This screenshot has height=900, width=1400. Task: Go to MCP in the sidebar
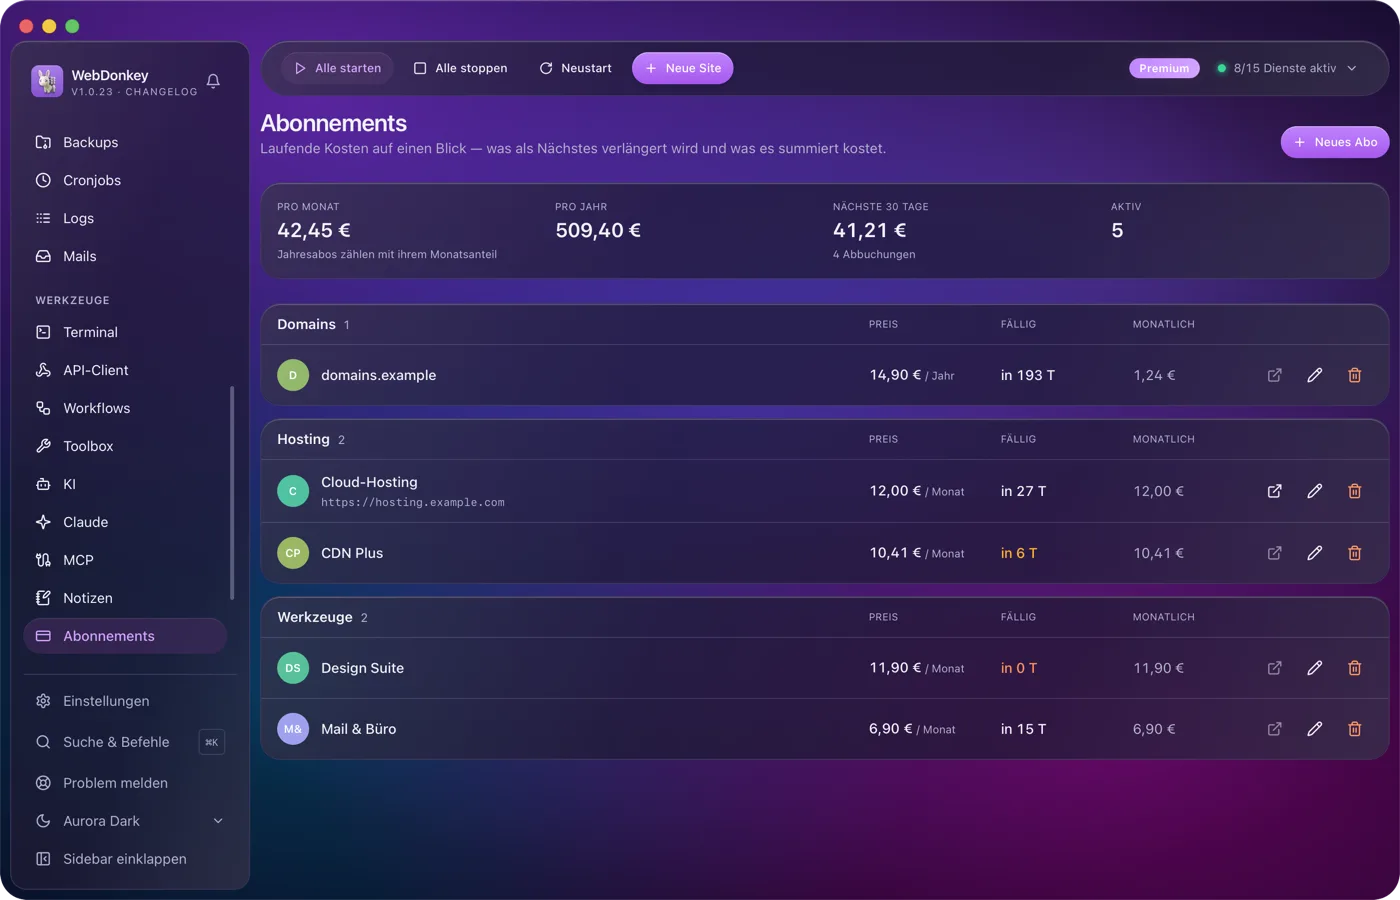pos(126,560)
